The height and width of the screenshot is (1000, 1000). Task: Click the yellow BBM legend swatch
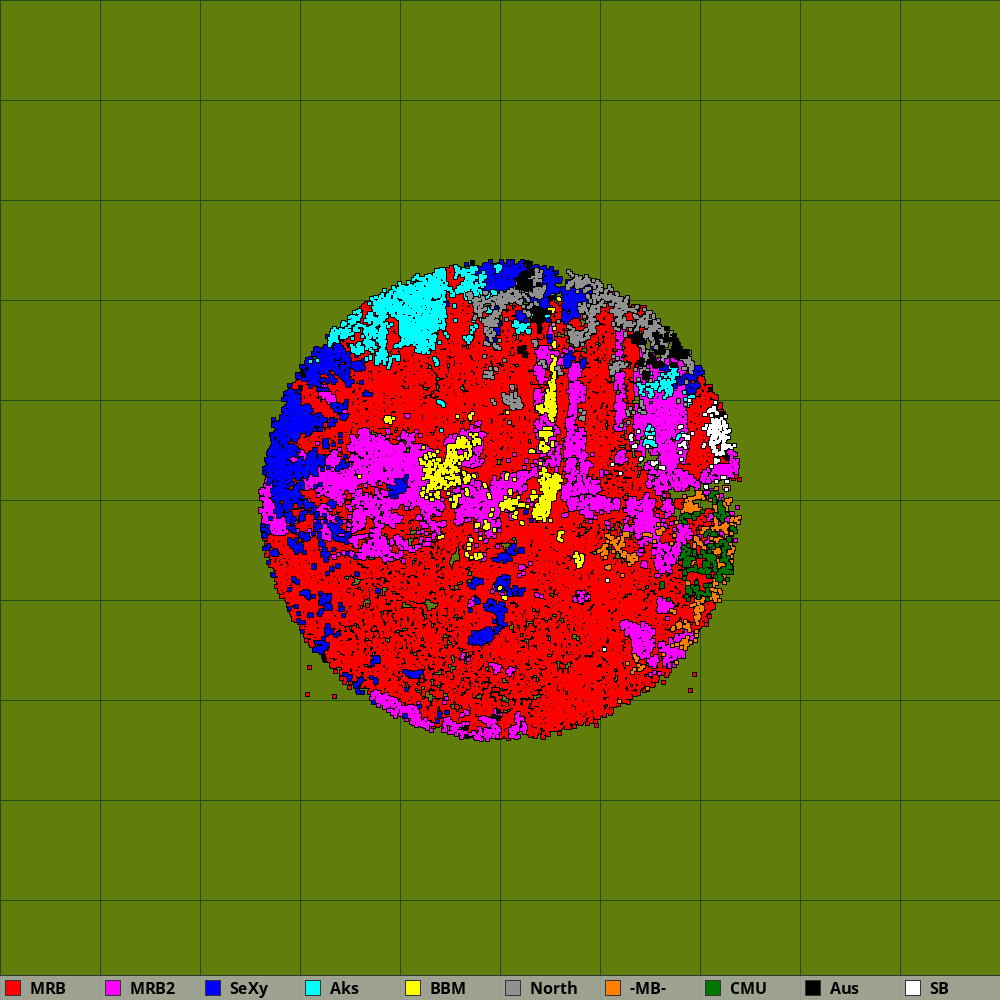pos(413,988)
